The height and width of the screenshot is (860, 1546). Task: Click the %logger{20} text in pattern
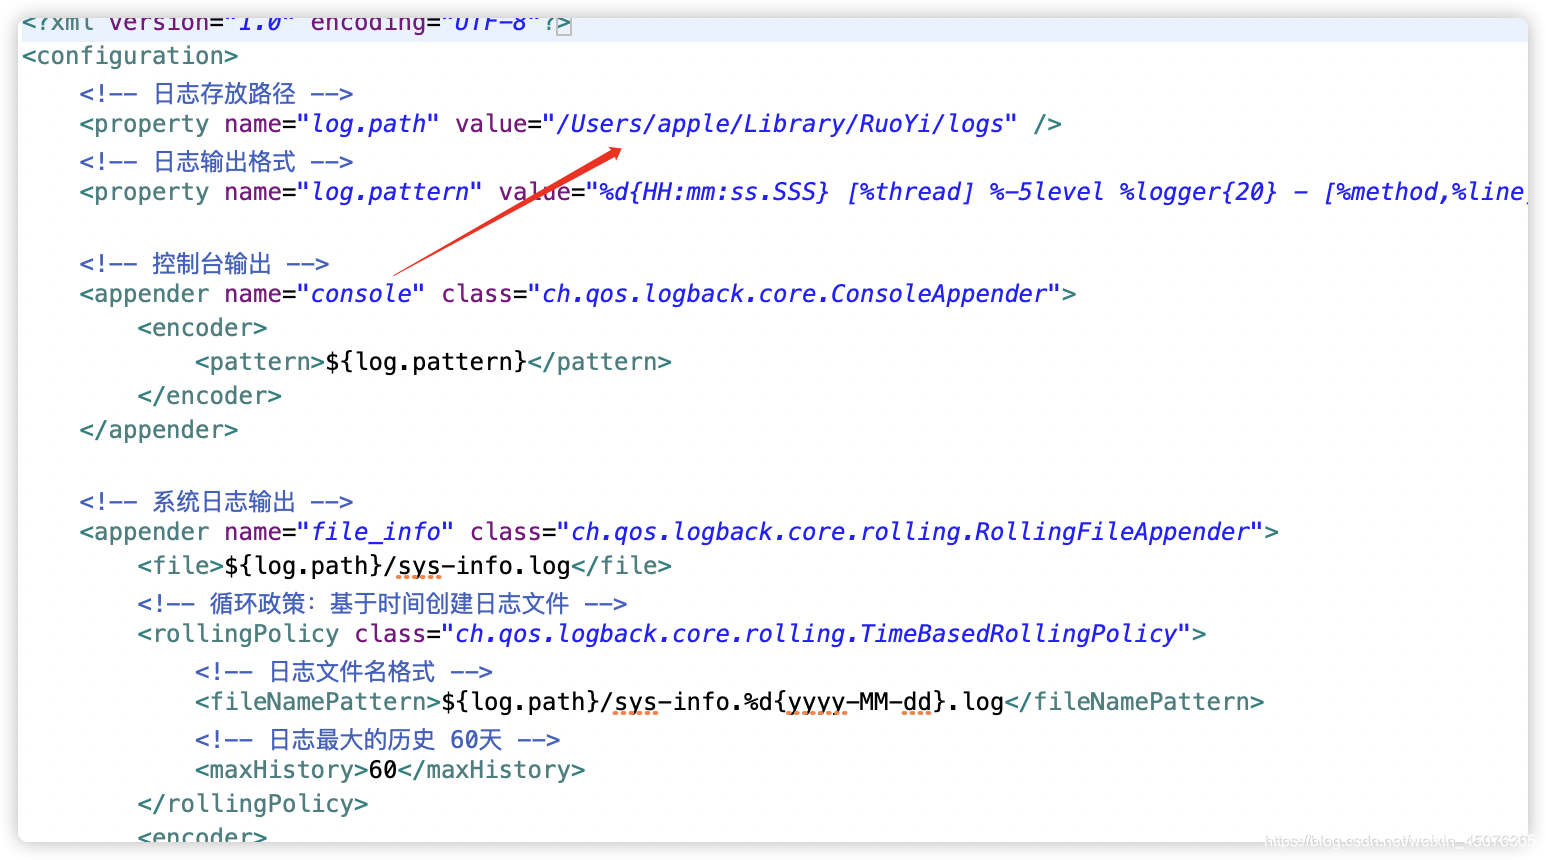click(x=1198, y=192)
